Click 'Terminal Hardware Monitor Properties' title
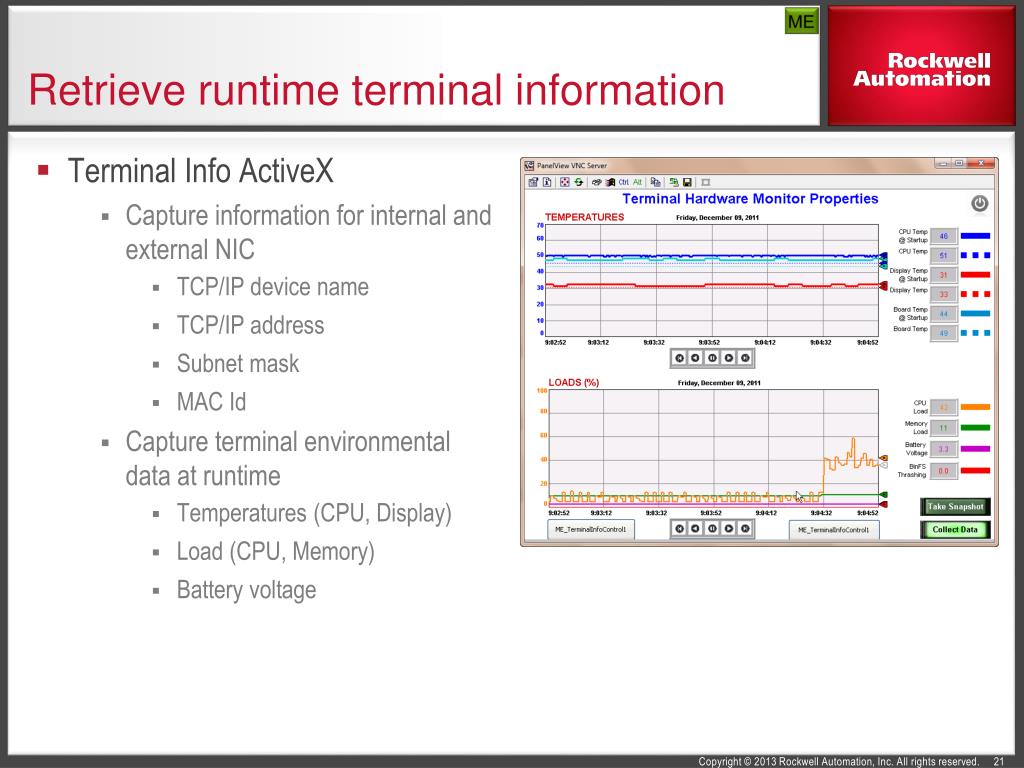Viewport: 1024px width, 768px height. point(750,199)
